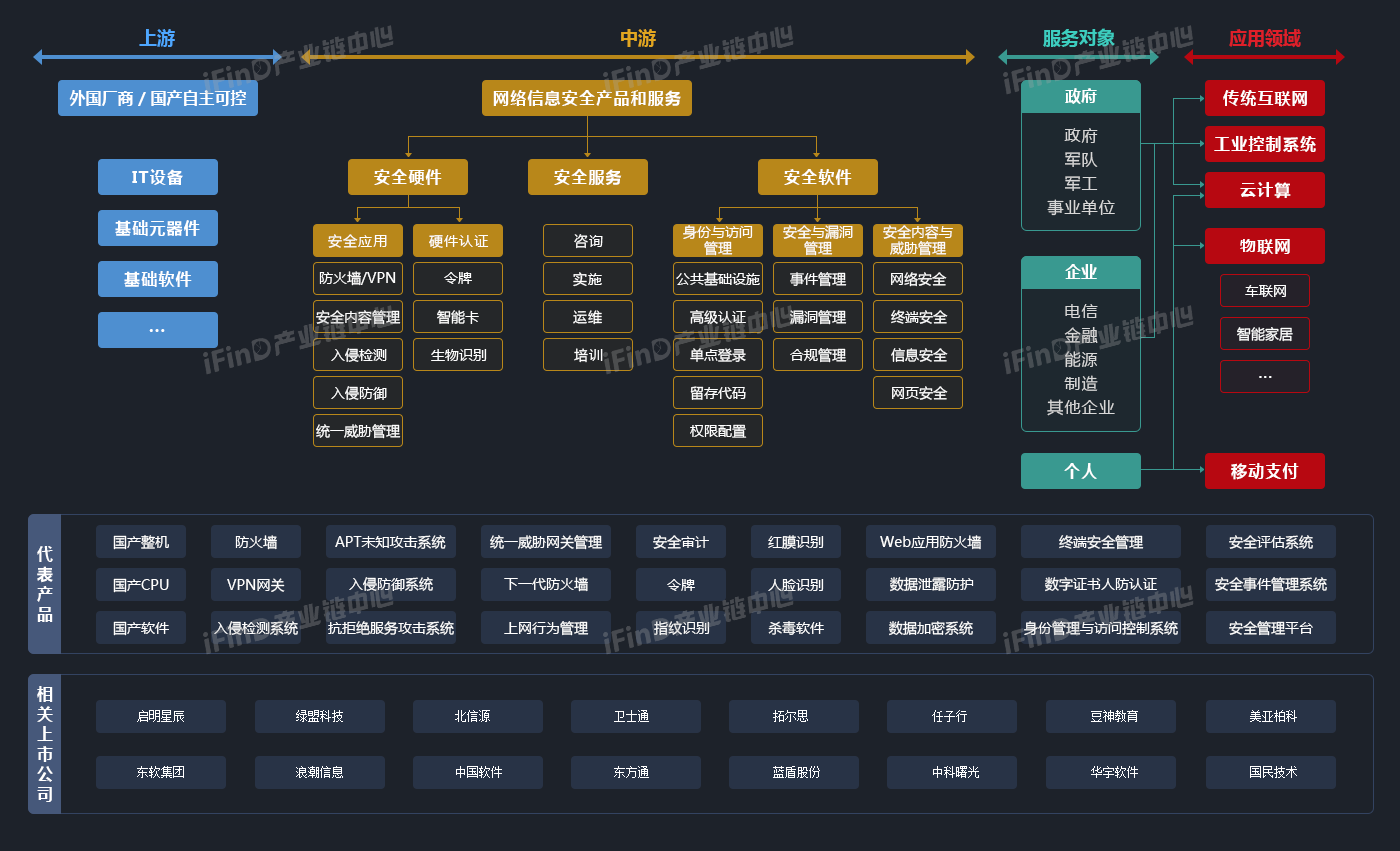Select the 安全硬件 category box
This screenshot has height=851, width=1400.
click(x=407, y=176)
